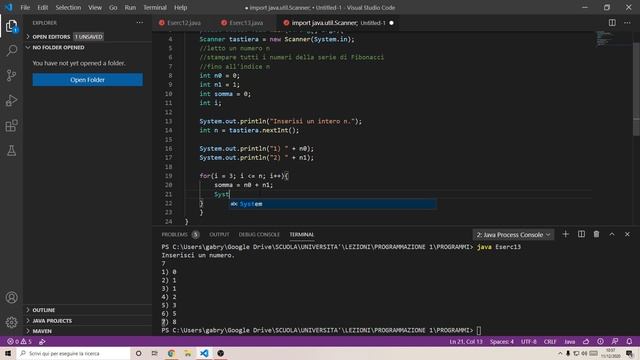Open the Accounts menu icon
Viewport: 640px width, 360px height.
(x=11, y=298)
